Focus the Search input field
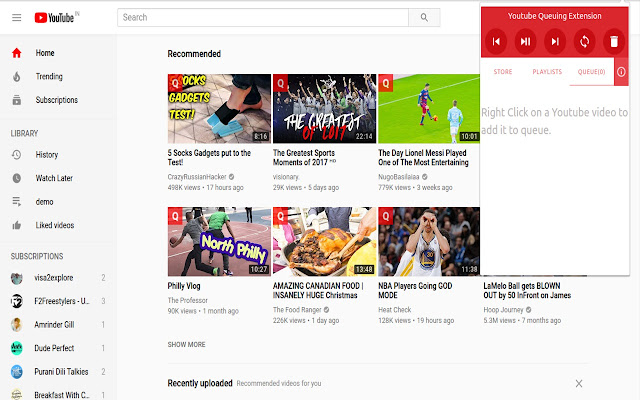Image resolution: width=640 pixels, height=400 pixels. [x=263, y=18]
